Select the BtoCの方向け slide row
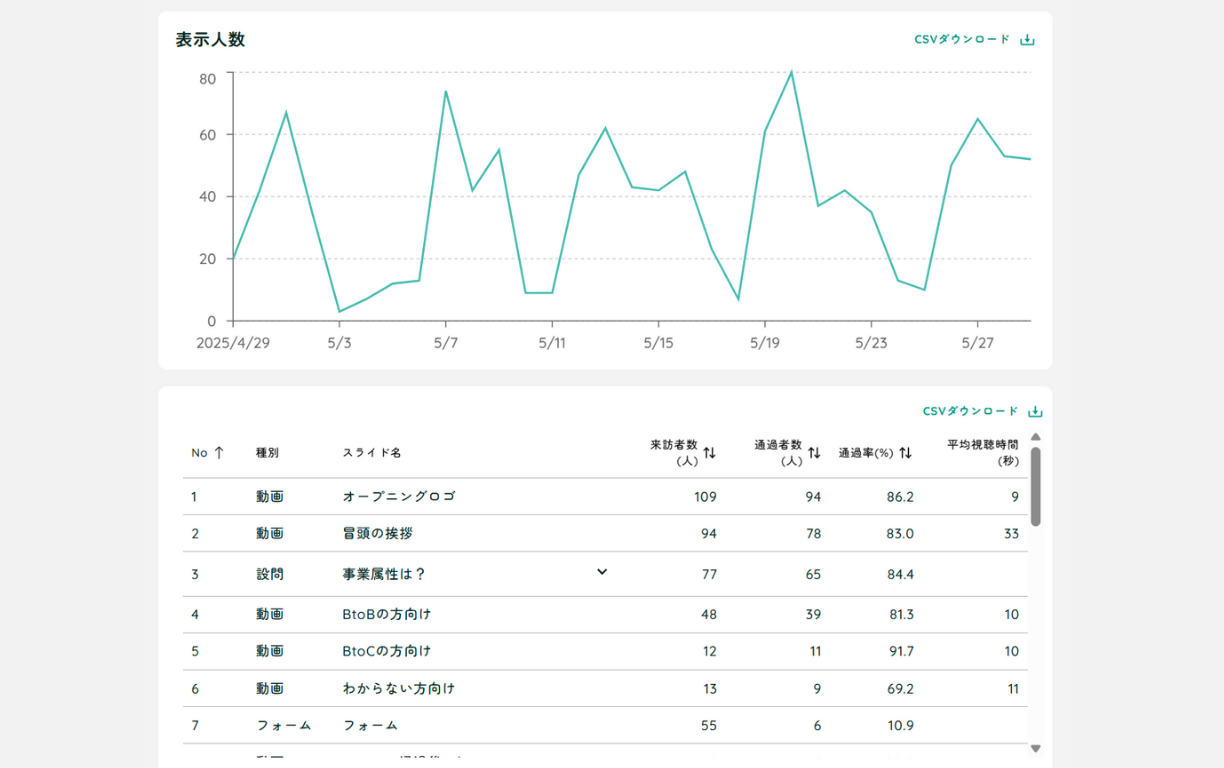1224x768 pixels. 387,652
